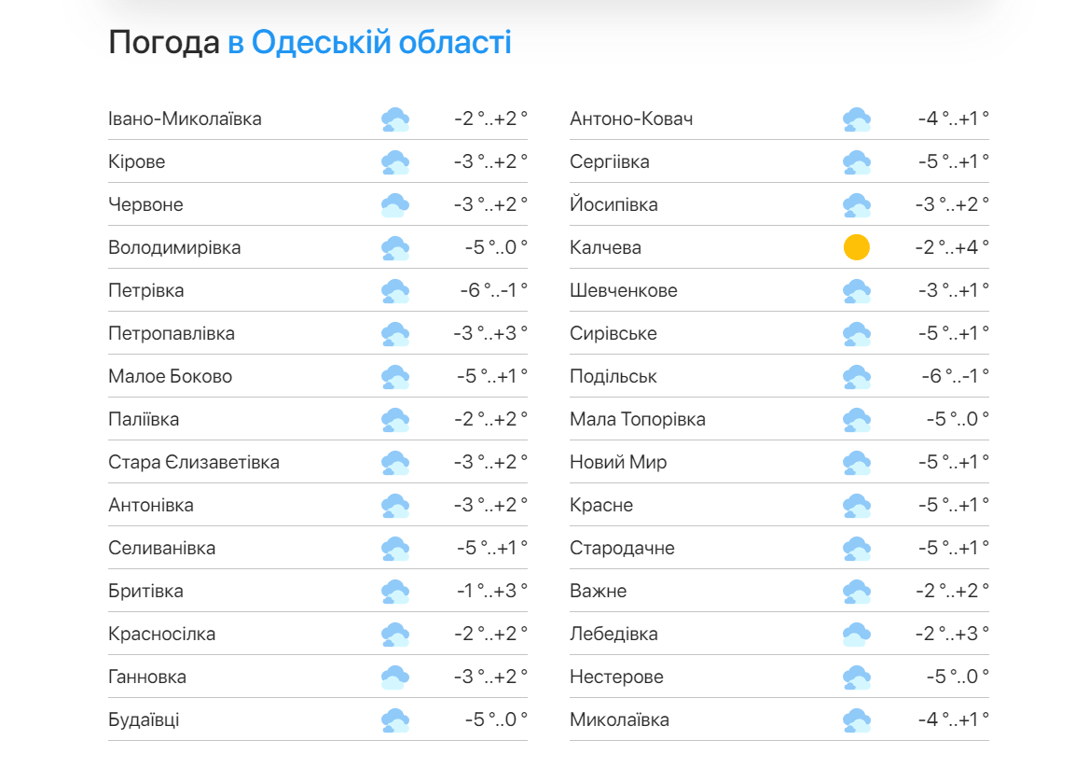Click the cloudy icon beside Петрівка
The width and height of the screenshot is (1089, 768).
(395, 291)
